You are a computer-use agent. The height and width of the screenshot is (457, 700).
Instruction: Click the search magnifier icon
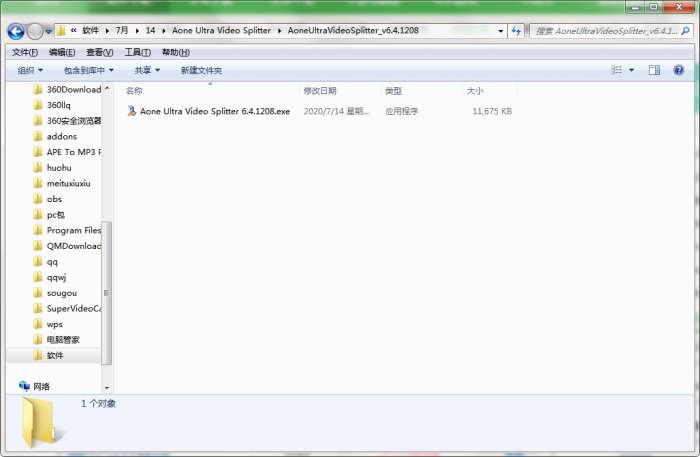(x=685, y=31)
